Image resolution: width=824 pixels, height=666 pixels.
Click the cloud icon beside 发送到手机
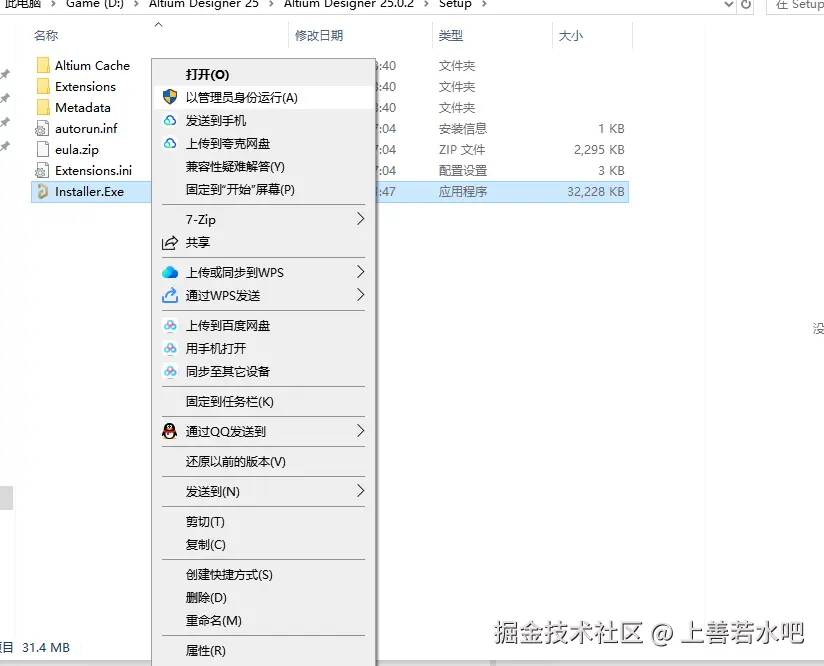click(x=170, y=120)
